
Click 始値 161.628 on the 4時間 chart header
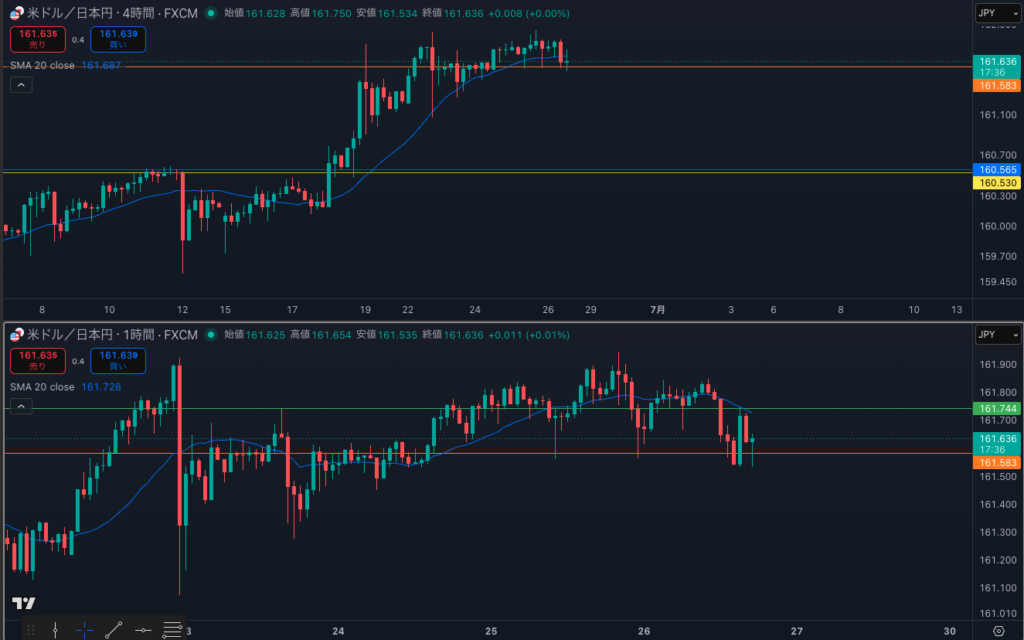255,13
